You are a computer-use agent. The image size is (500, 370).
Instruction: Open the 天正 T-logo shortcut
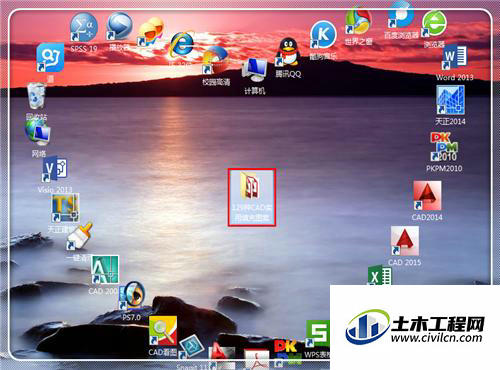65,208
